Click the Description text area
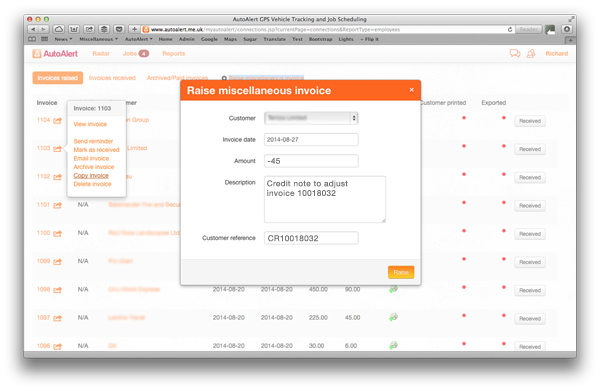 [x=325, y=199]
